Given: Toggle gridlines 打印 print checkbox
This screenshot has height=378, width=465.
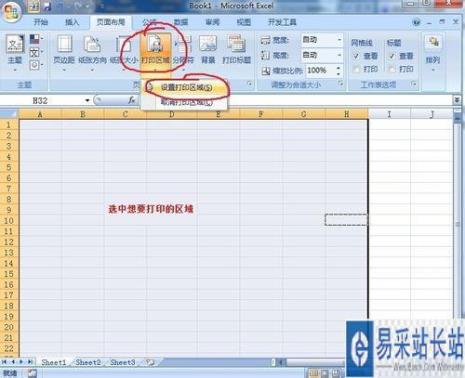Looking at the screenshot, I should [356, 69].
